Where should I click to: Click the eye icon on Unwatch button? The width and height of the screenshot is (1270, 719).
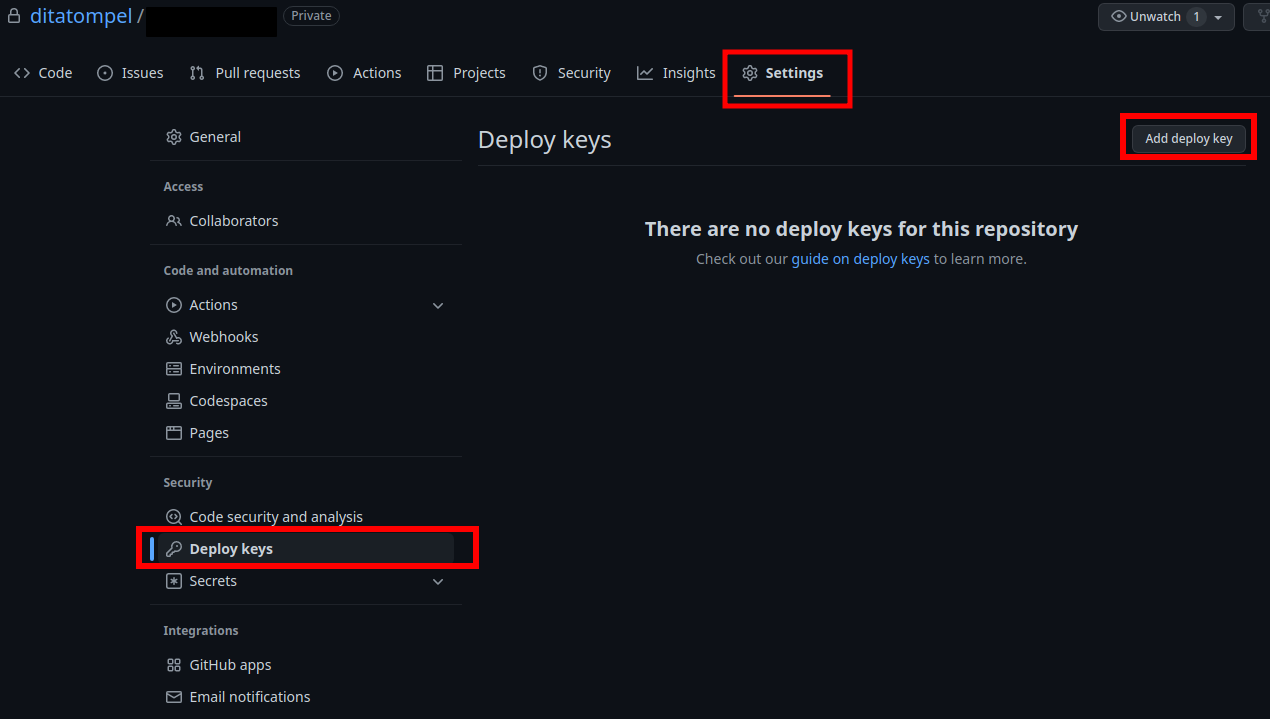(1119, 17)
